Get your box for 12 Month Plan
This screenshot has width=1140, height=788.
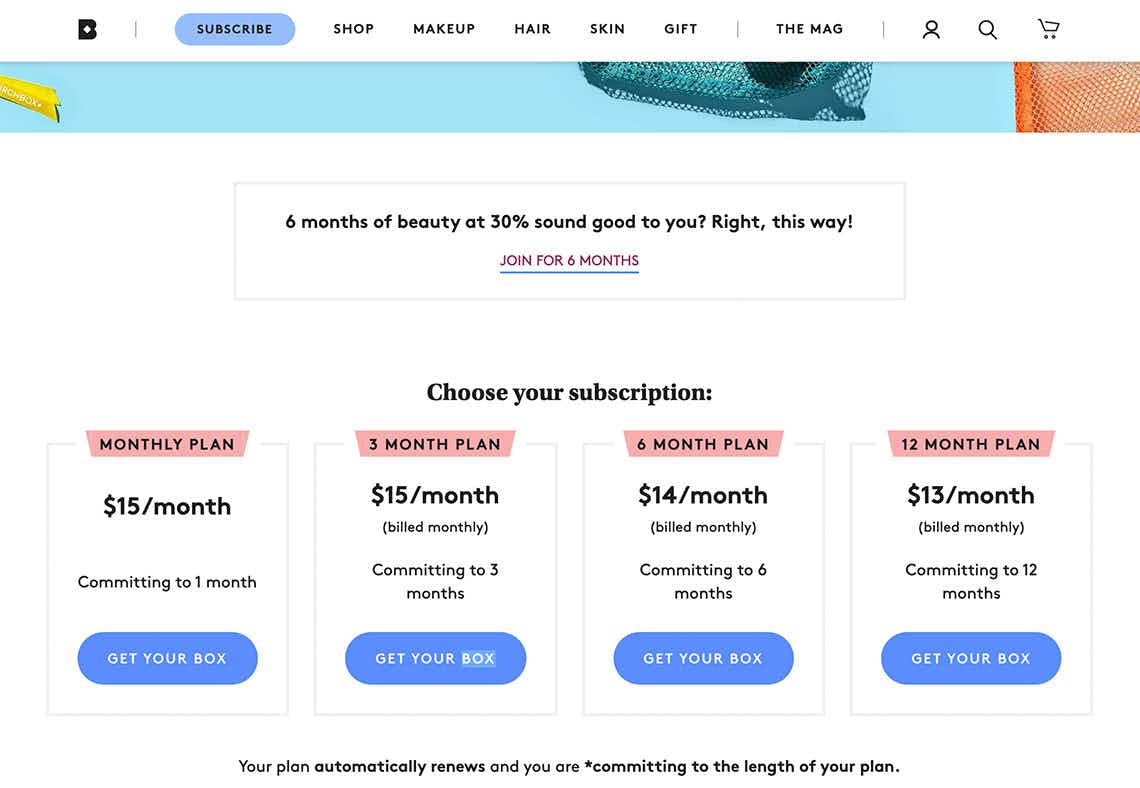[x=971, y=658]
